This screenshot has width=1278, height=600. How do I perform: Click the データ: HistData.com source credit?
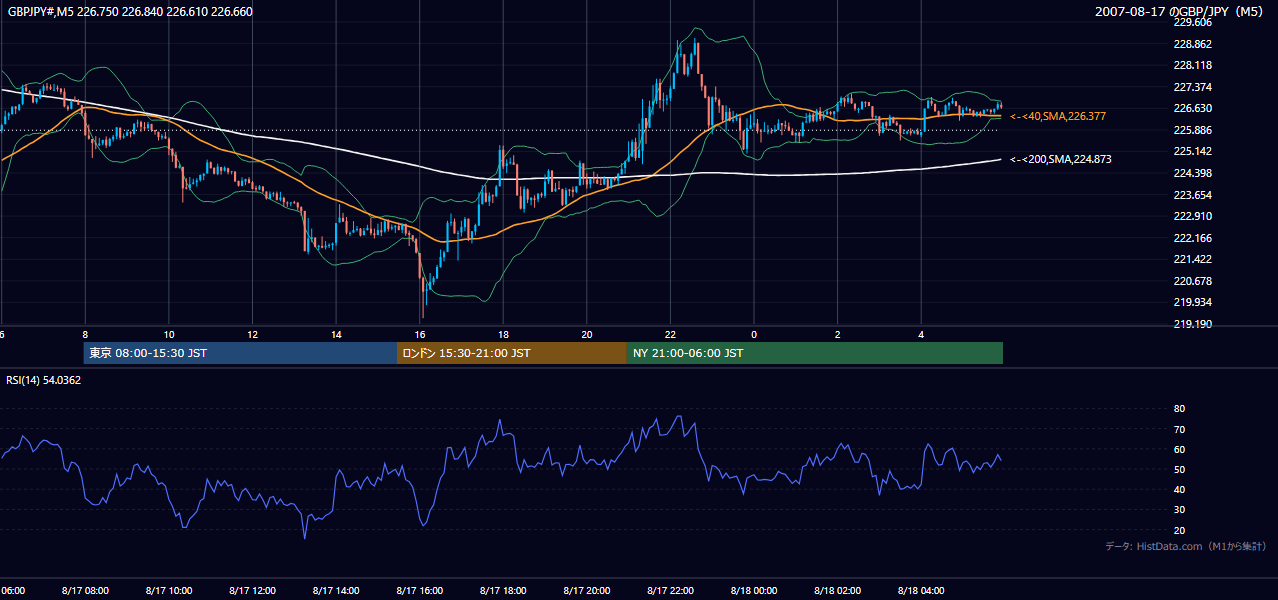[1186, 546]
